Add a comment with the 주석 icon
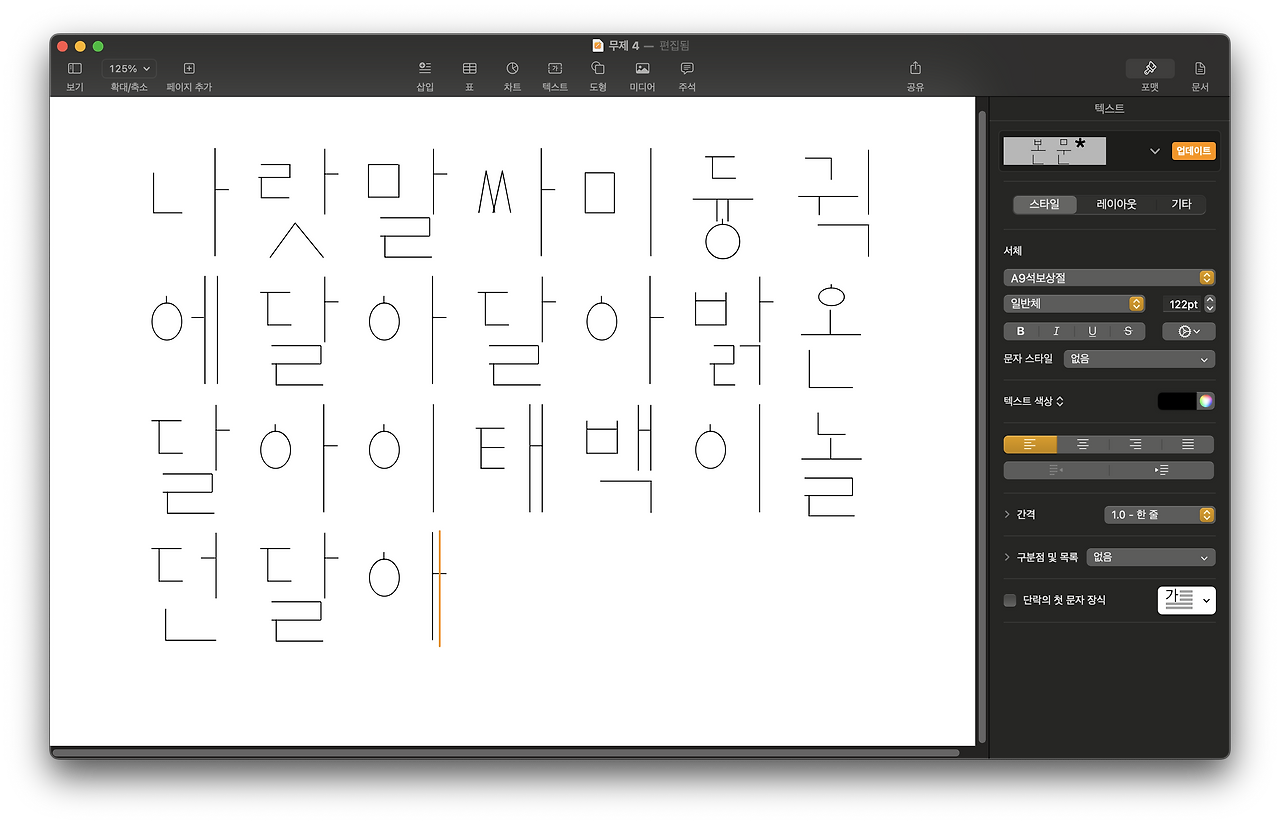 click(685, 70)
